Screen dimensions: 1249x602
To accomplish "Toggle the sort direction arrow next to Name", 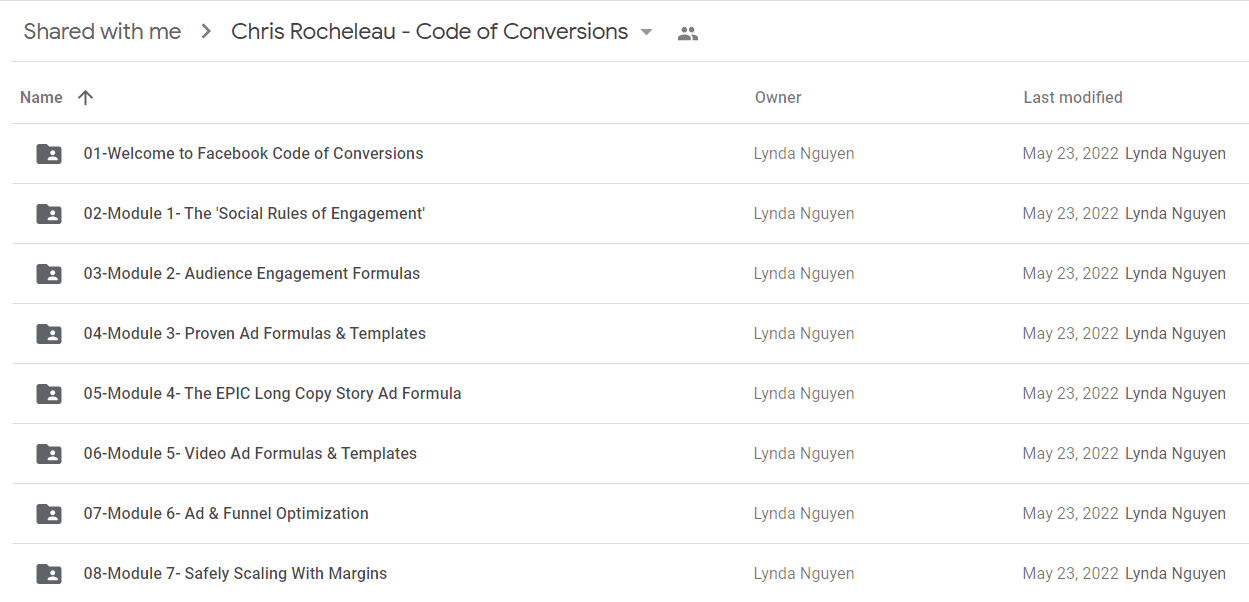I will pos(85,97).
